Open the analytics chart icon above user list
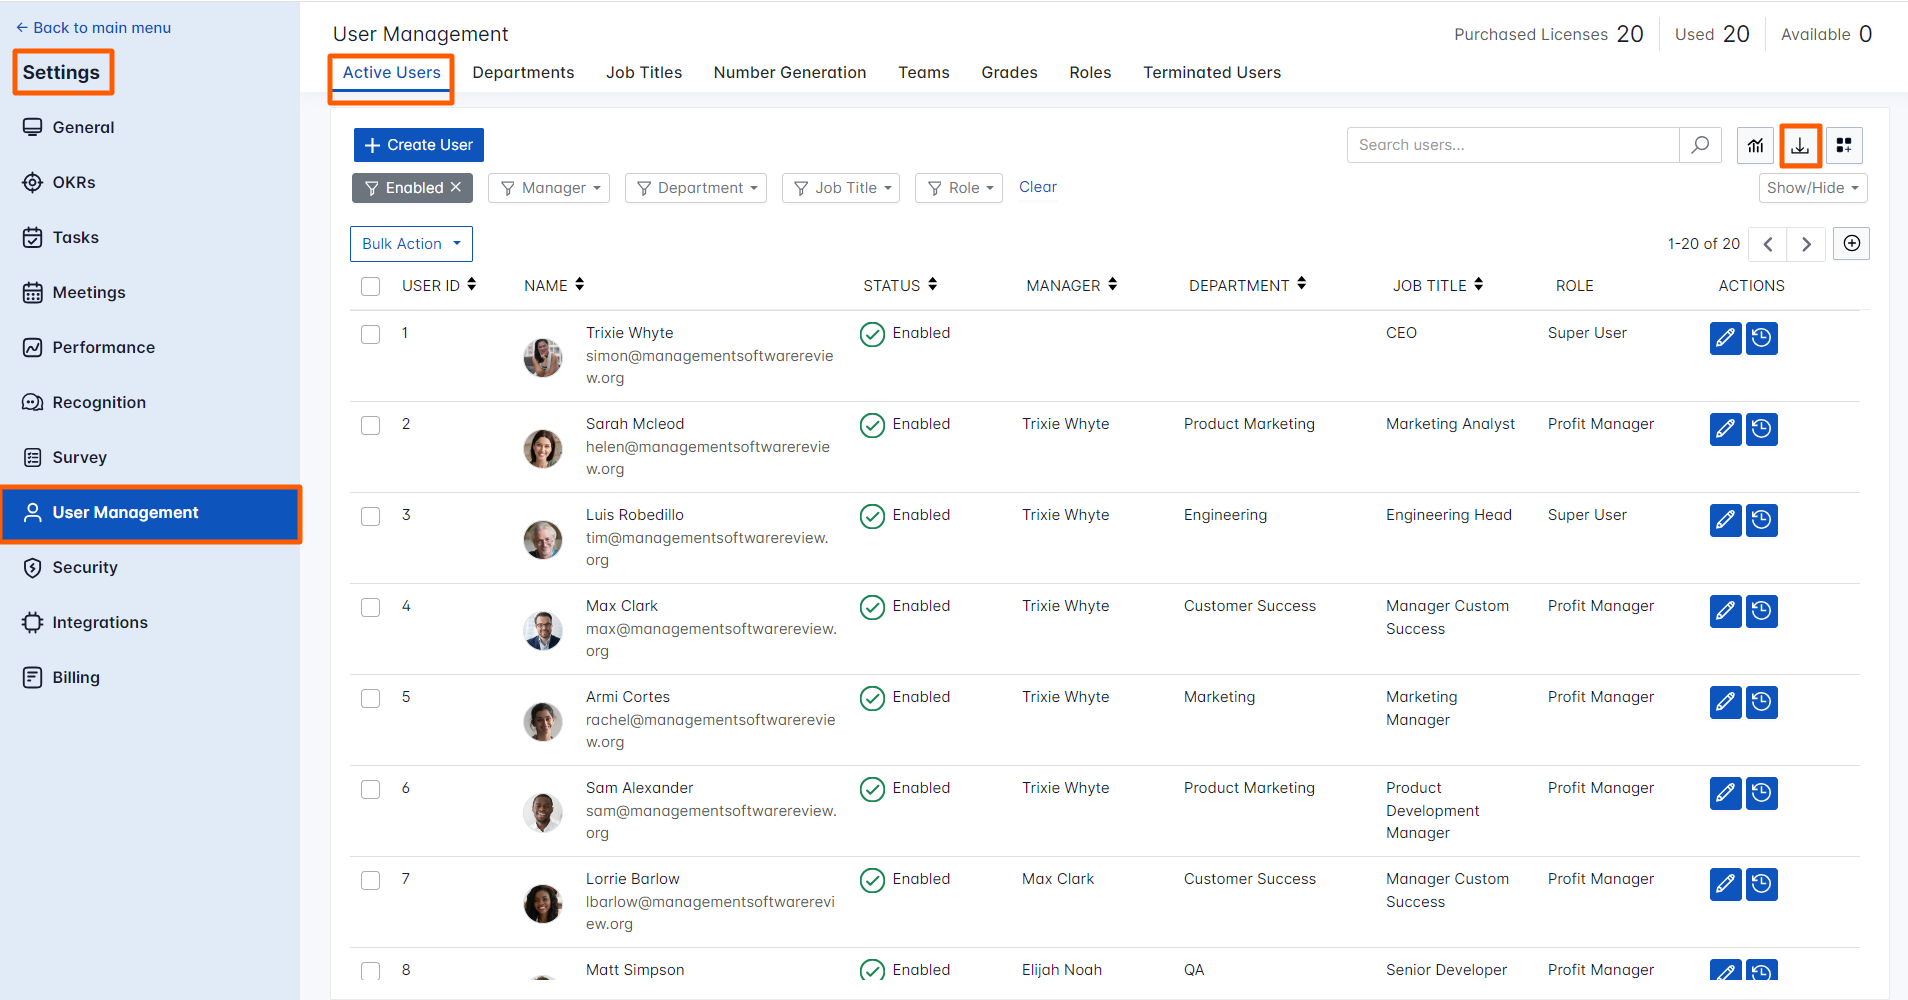Screen dimensions: 1908x1000 pyautogui.click(x=1756, y=145)
